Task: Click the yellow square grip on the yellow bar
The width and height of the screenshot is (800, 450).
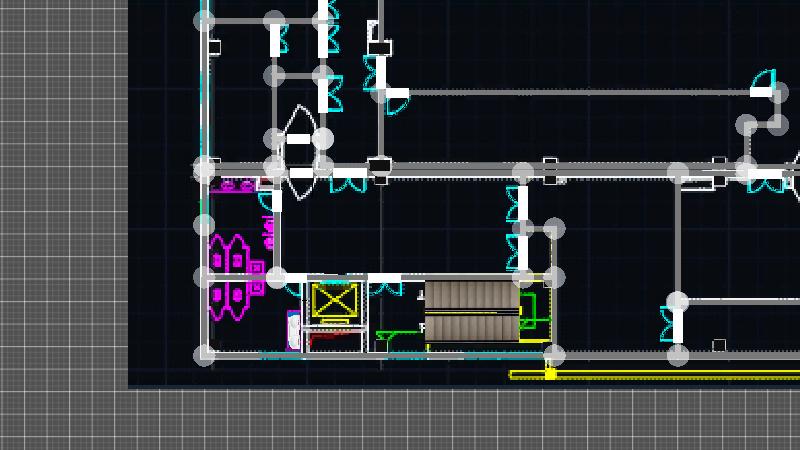Action: [550, 374]
